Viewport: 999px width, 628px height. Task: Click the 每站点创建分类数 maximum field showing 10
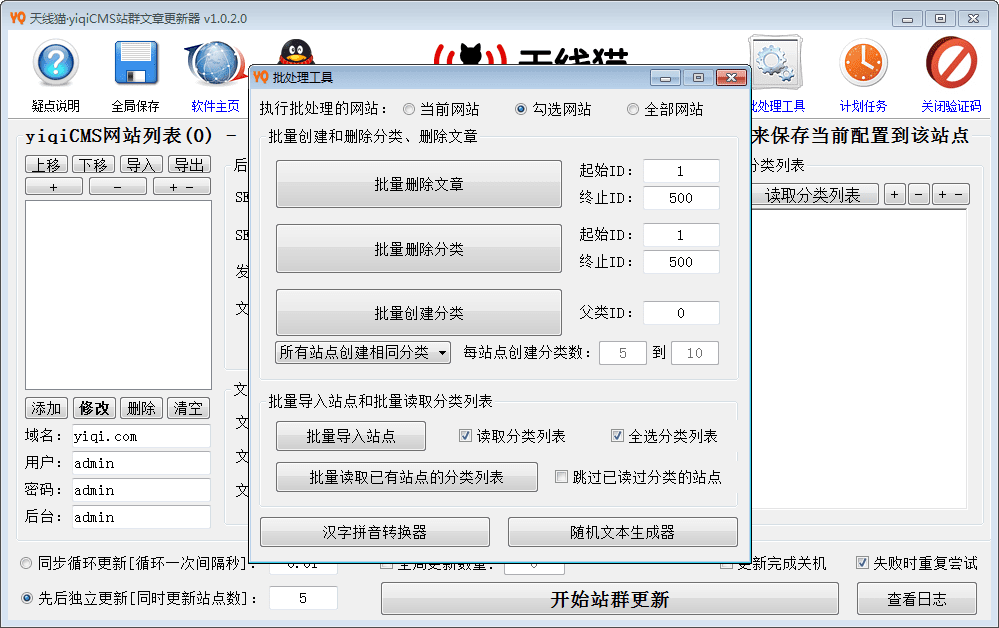[694, 353]
